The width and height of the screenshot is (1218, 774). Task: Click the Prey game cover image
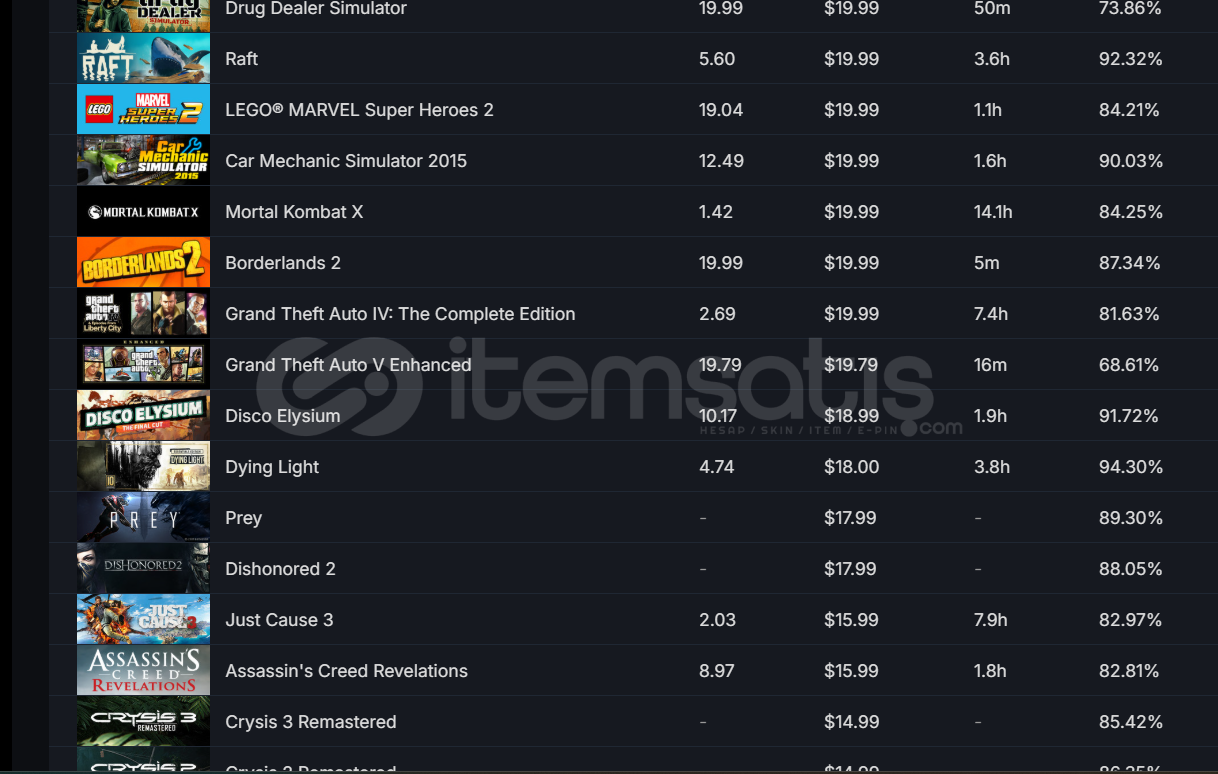[x=143, y=518]
